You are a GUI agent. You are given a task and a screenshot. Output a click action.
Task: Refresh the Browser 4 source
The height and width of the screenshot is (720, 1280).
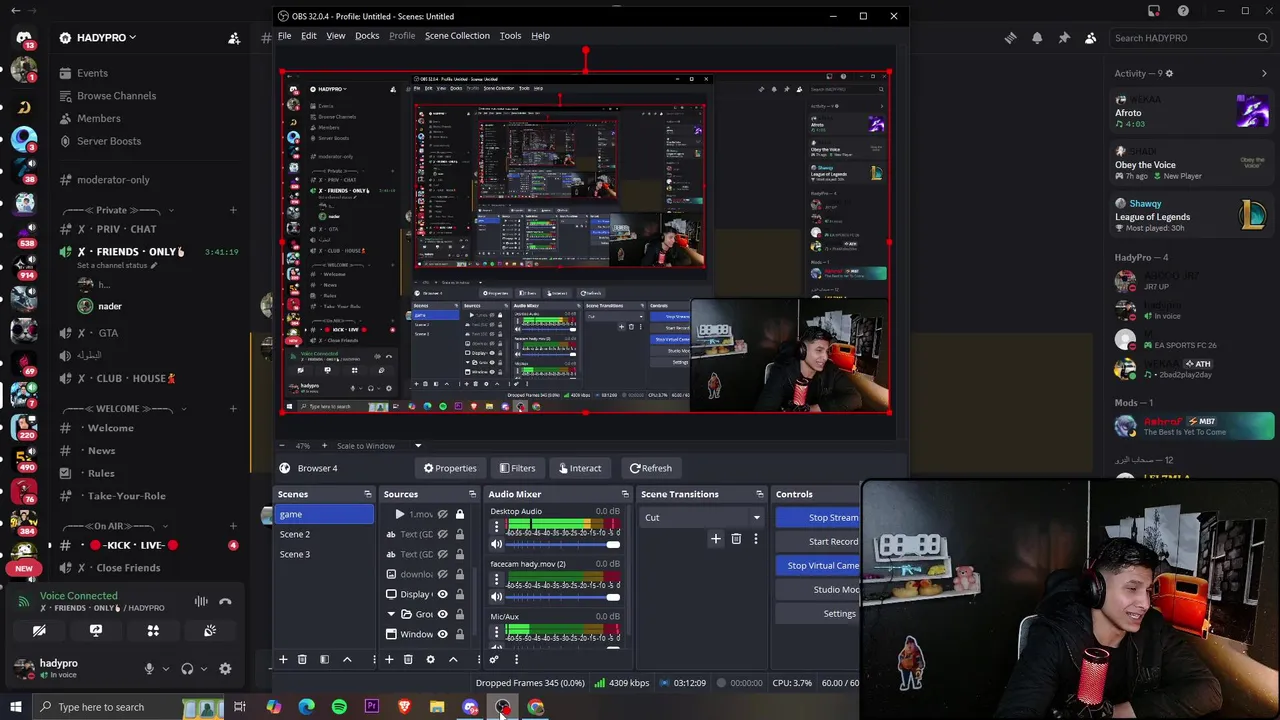650,468
